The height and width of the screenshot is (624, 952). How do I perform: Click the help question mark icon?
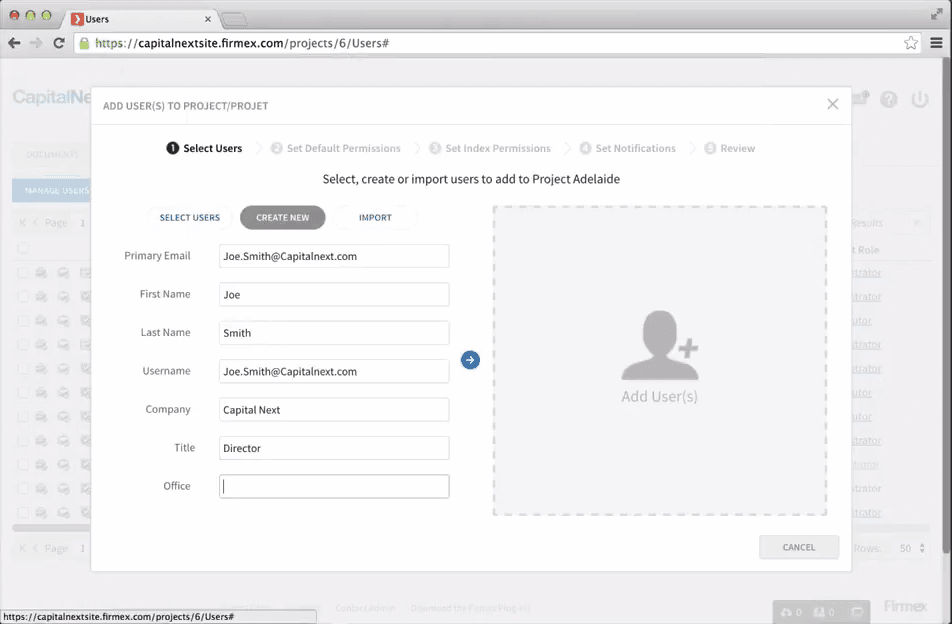[x=889, y=100]
